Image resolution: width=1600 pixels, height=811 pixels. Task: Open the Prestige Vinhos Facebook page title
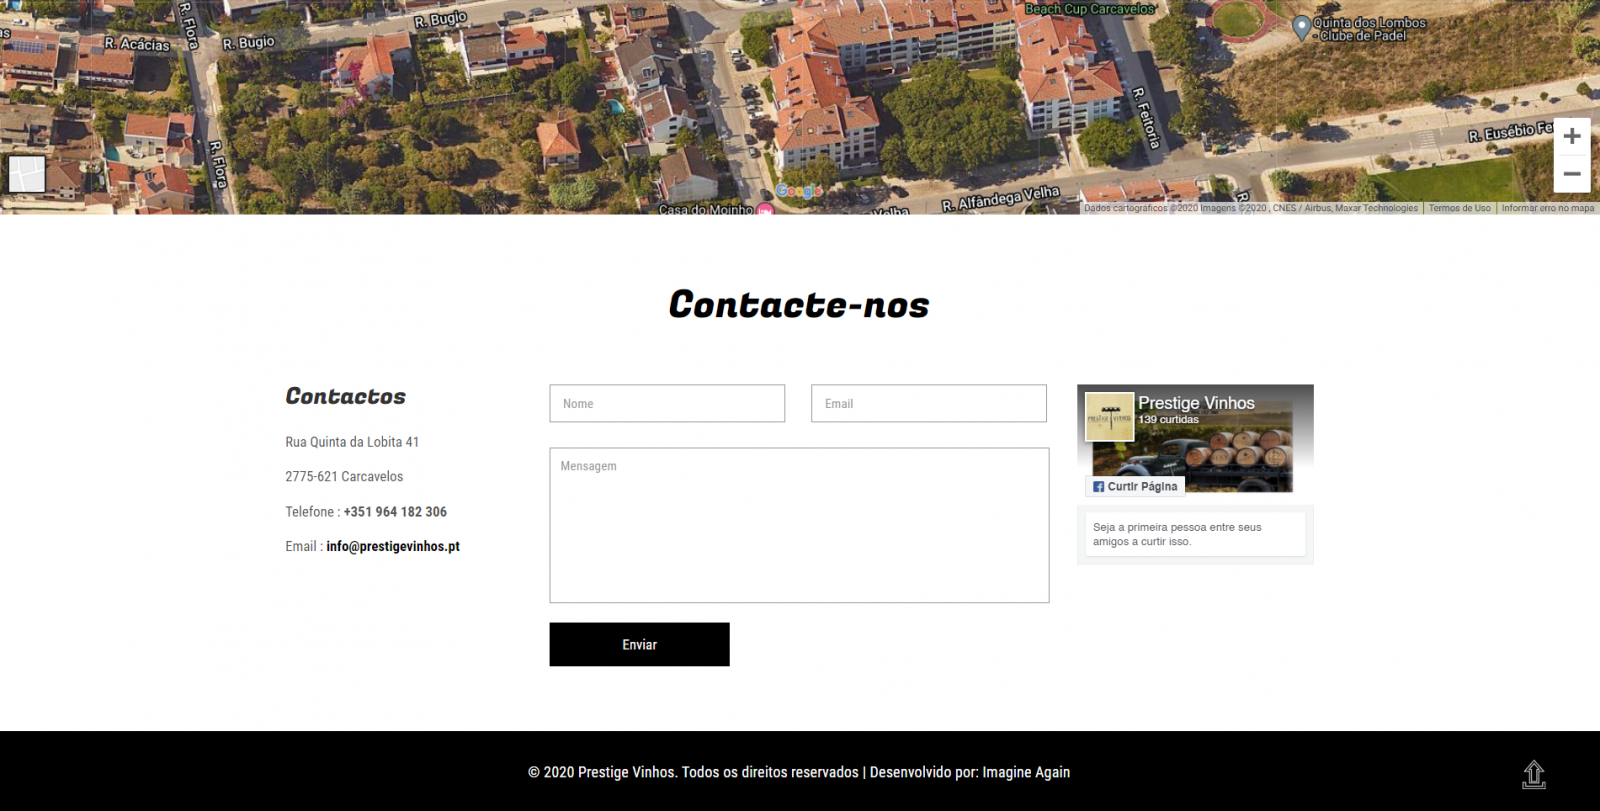(x=1196, y=403)
